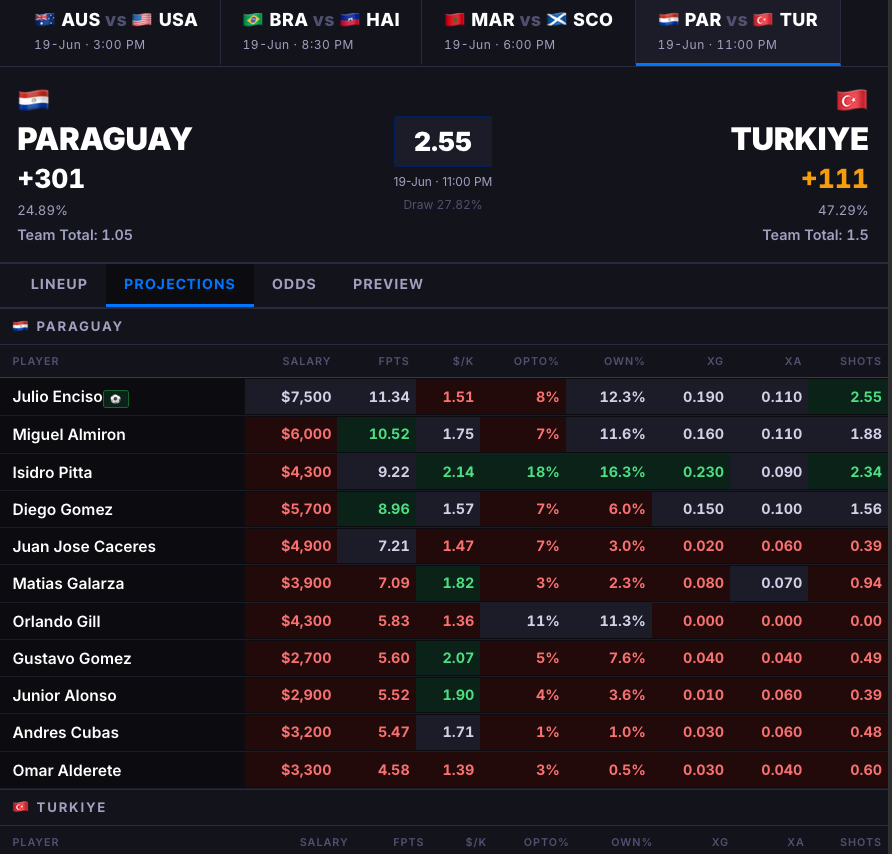892x854 pixels.
Task: Click Andres Cubas's 1.71 $/K value
Action: click(458, 732)
